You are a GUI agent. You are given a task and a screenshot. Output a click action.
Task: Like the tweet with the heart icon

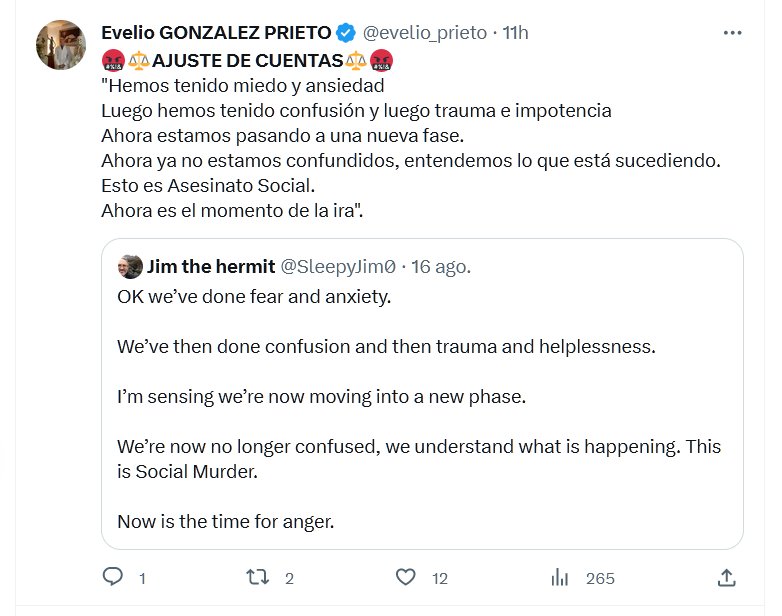(x=405, y=577)
